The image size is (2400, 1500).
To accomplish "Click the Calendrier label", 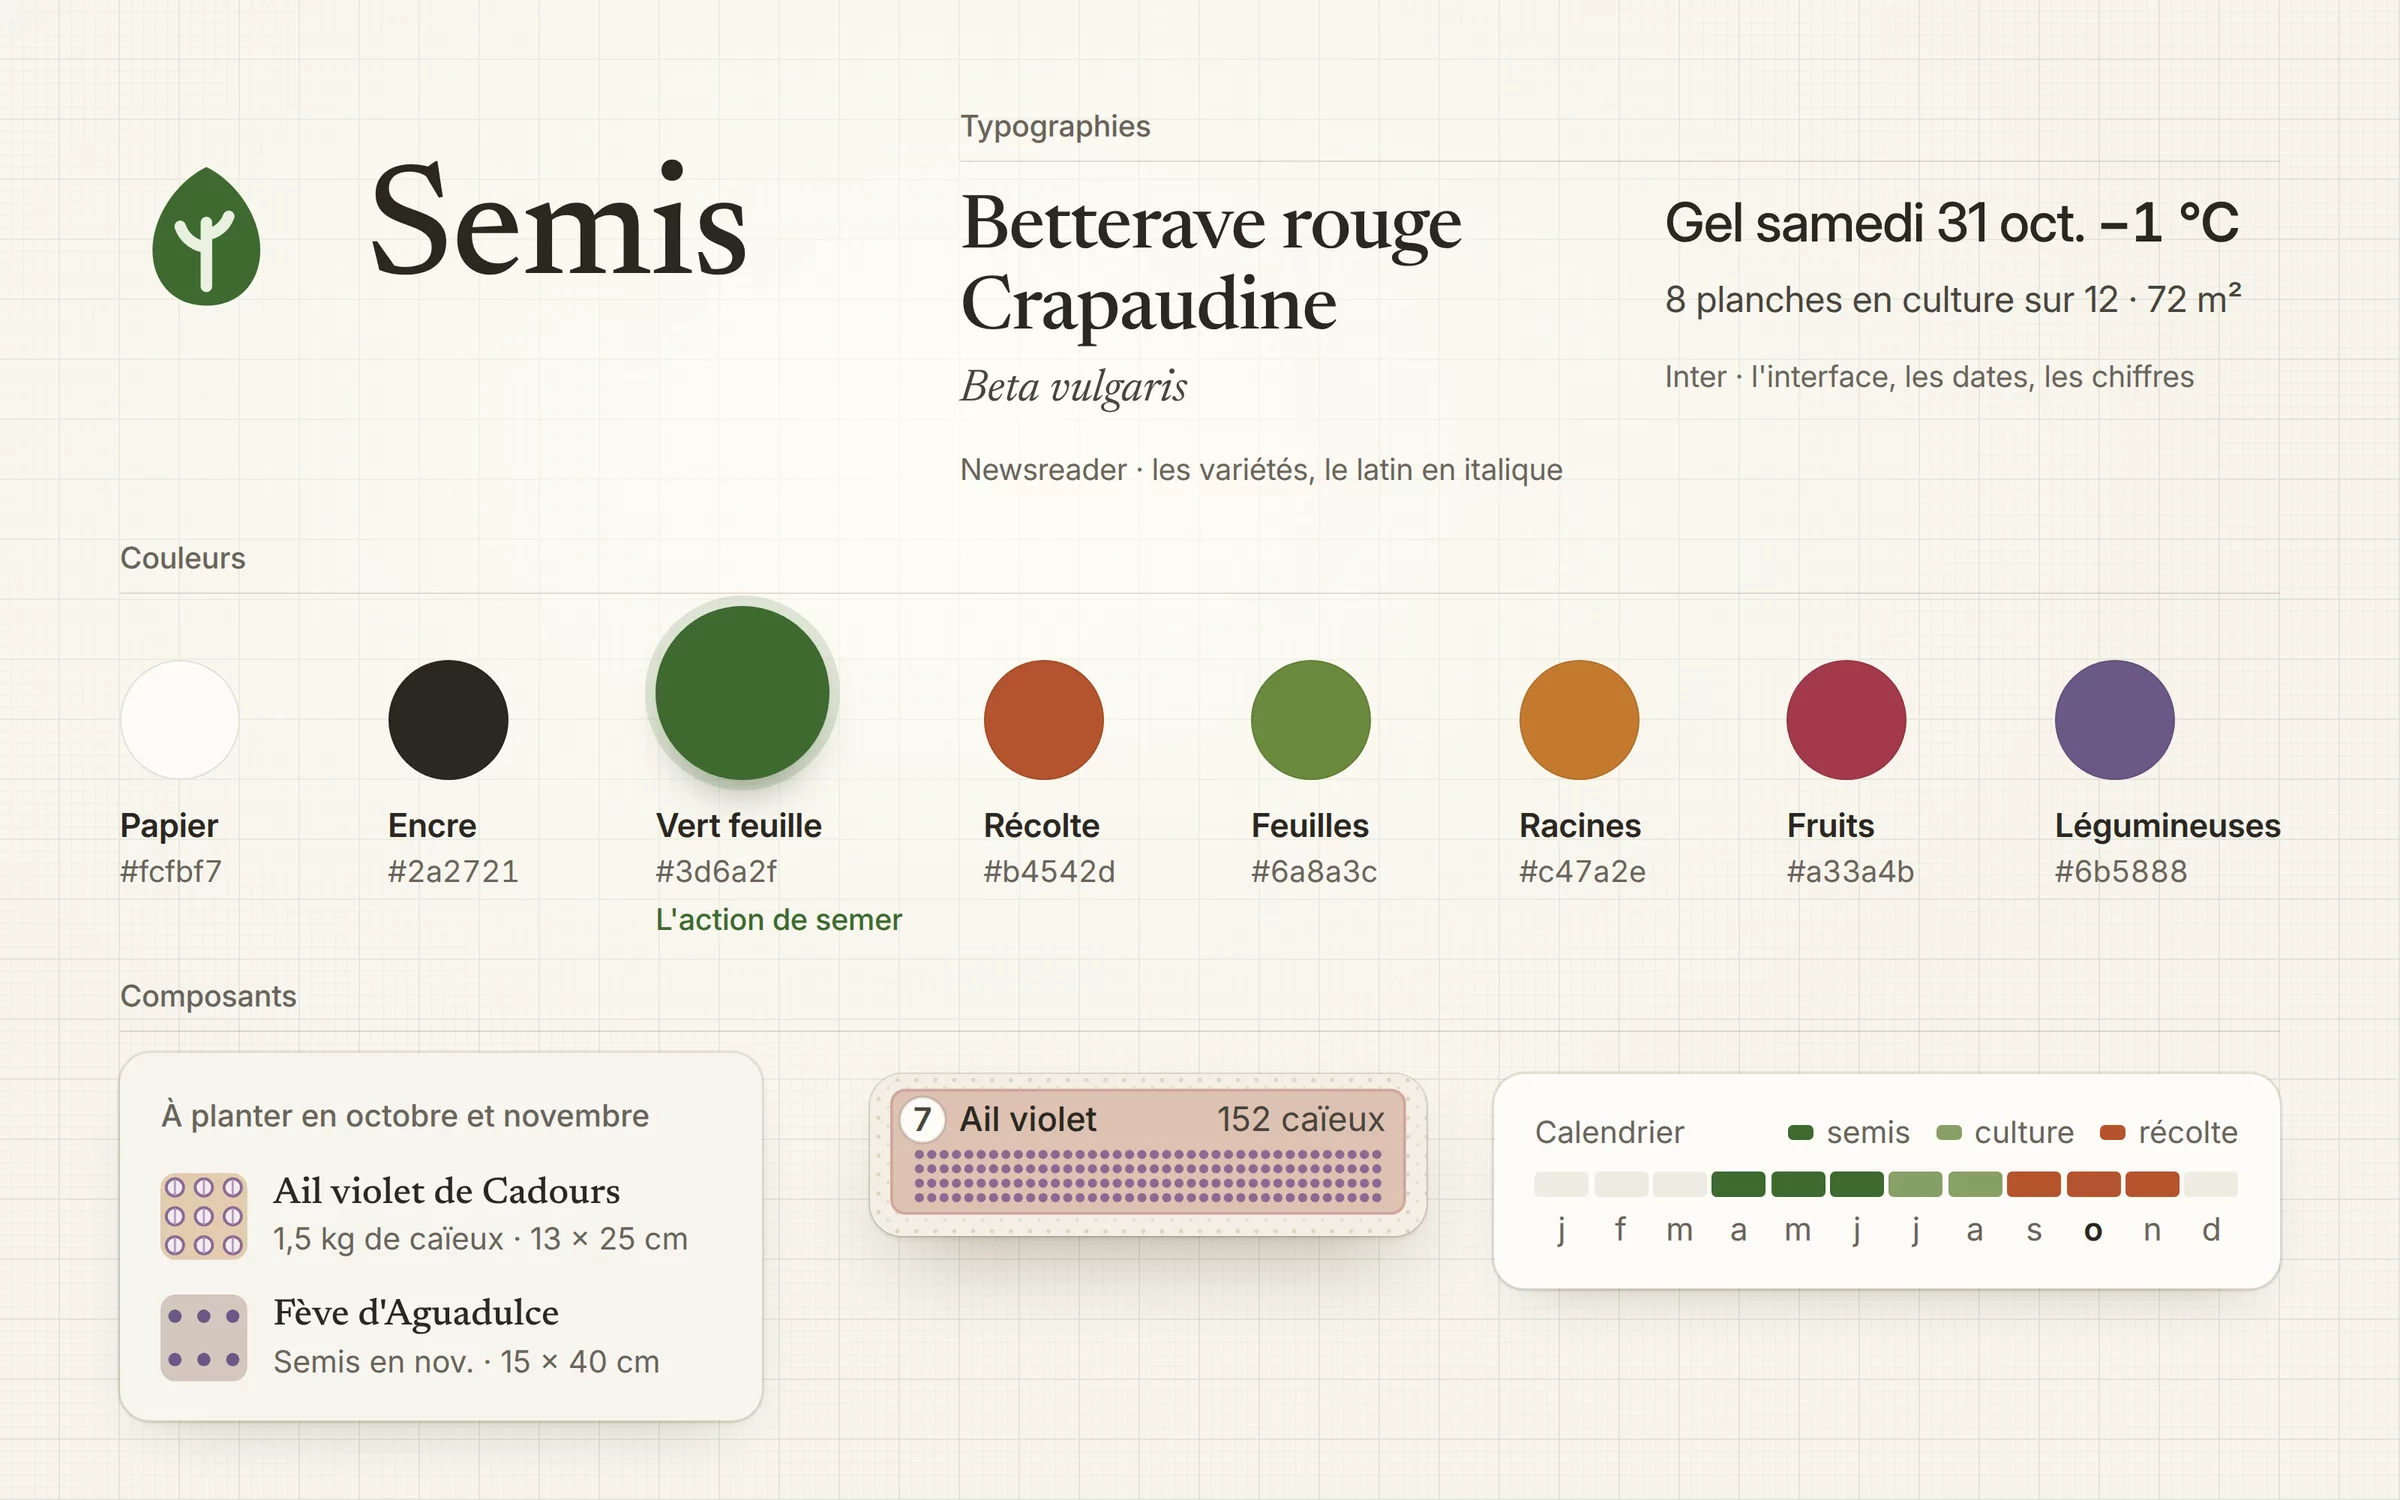I will [1609, 1132].
